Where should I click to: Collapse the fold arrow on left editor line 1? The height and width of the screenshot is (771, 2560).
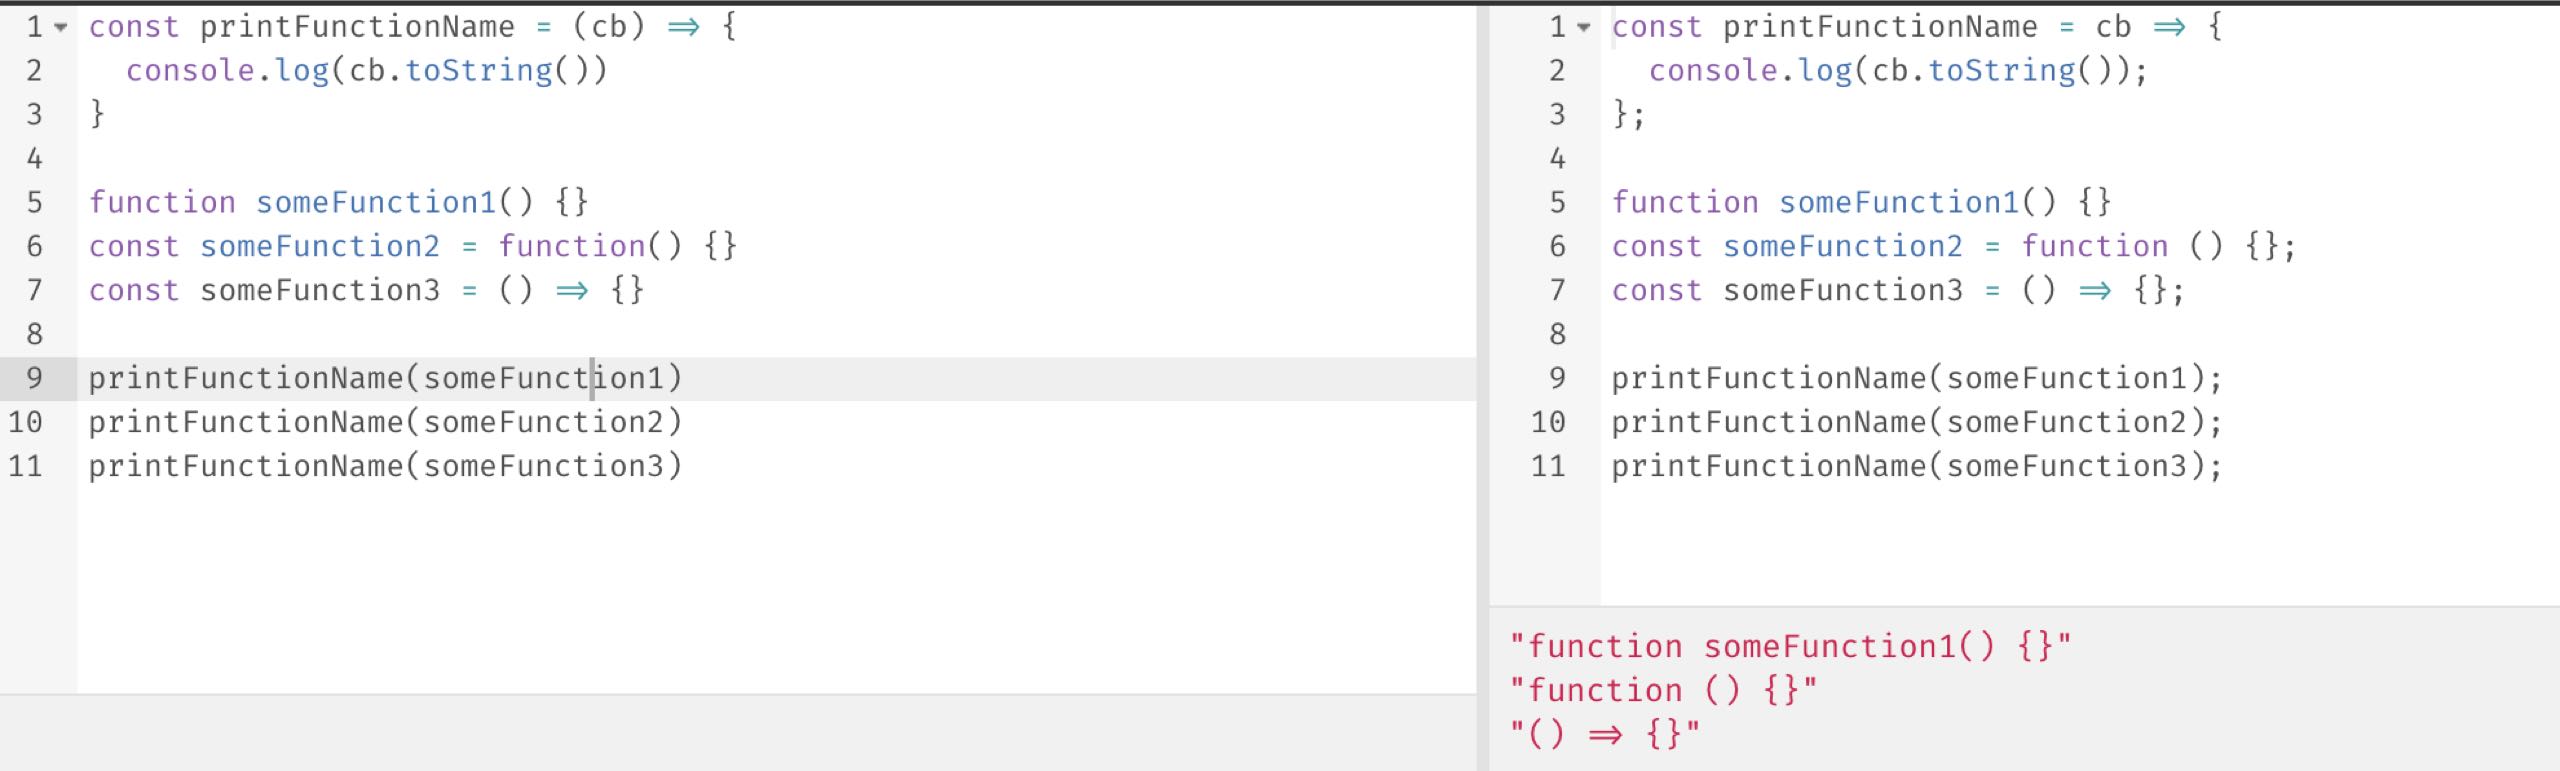[61, 28]
